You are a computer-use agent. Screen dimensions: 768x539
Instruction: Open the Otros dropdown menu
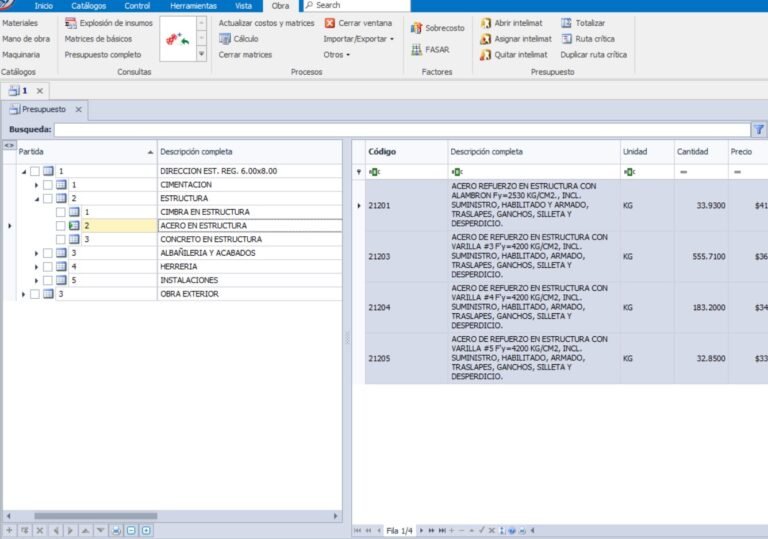(336, 54)
